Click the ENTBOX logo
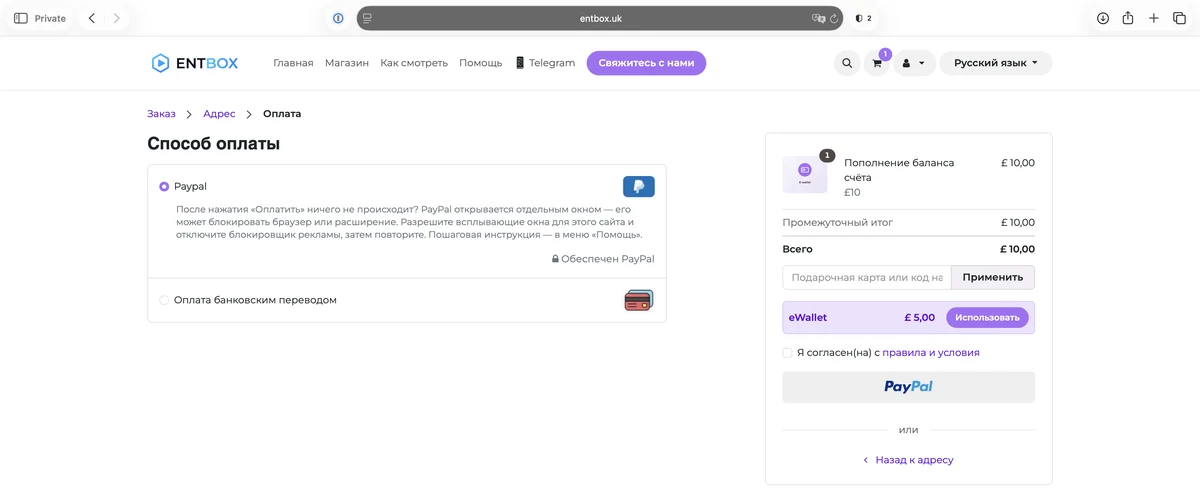Viewport: 1200px width, 498px height. point(195,63)
